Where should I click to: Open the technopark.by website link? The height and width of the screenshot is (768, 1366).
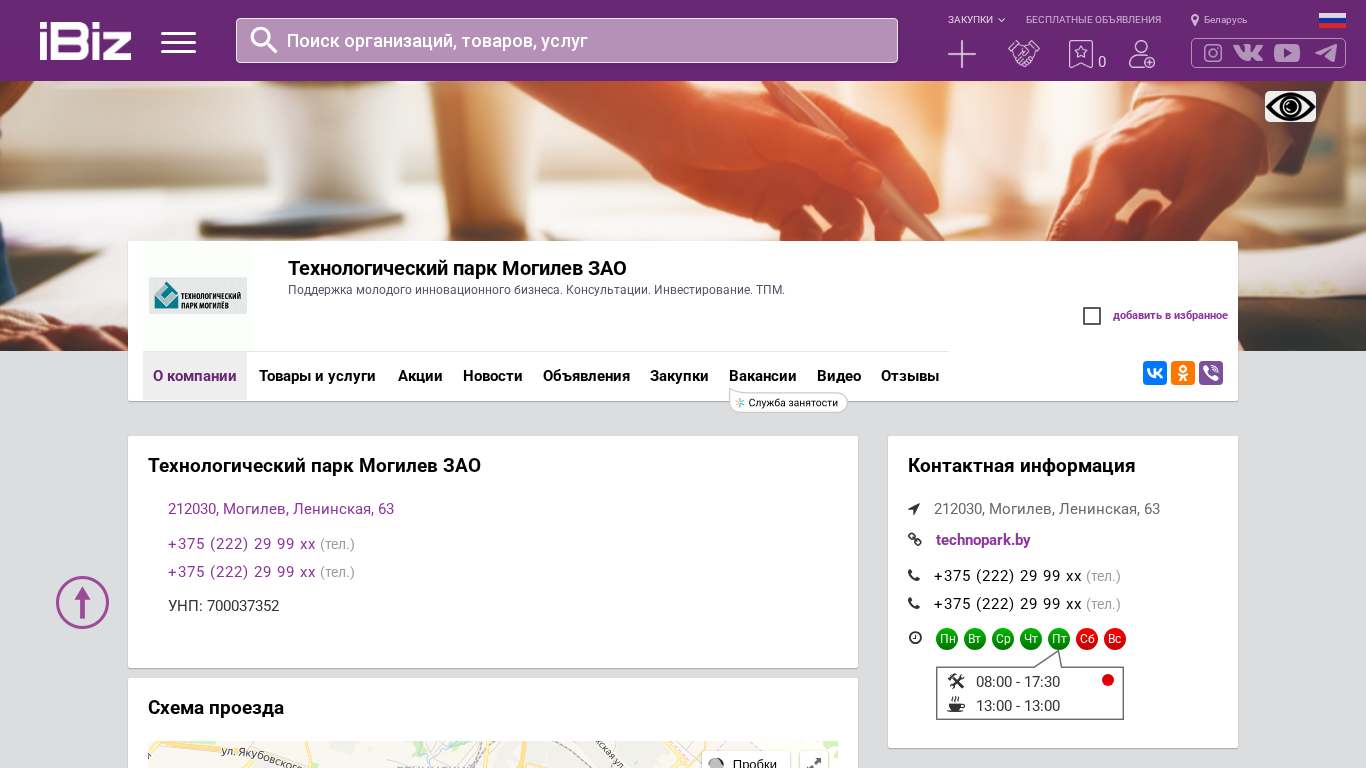click(983, 540)
